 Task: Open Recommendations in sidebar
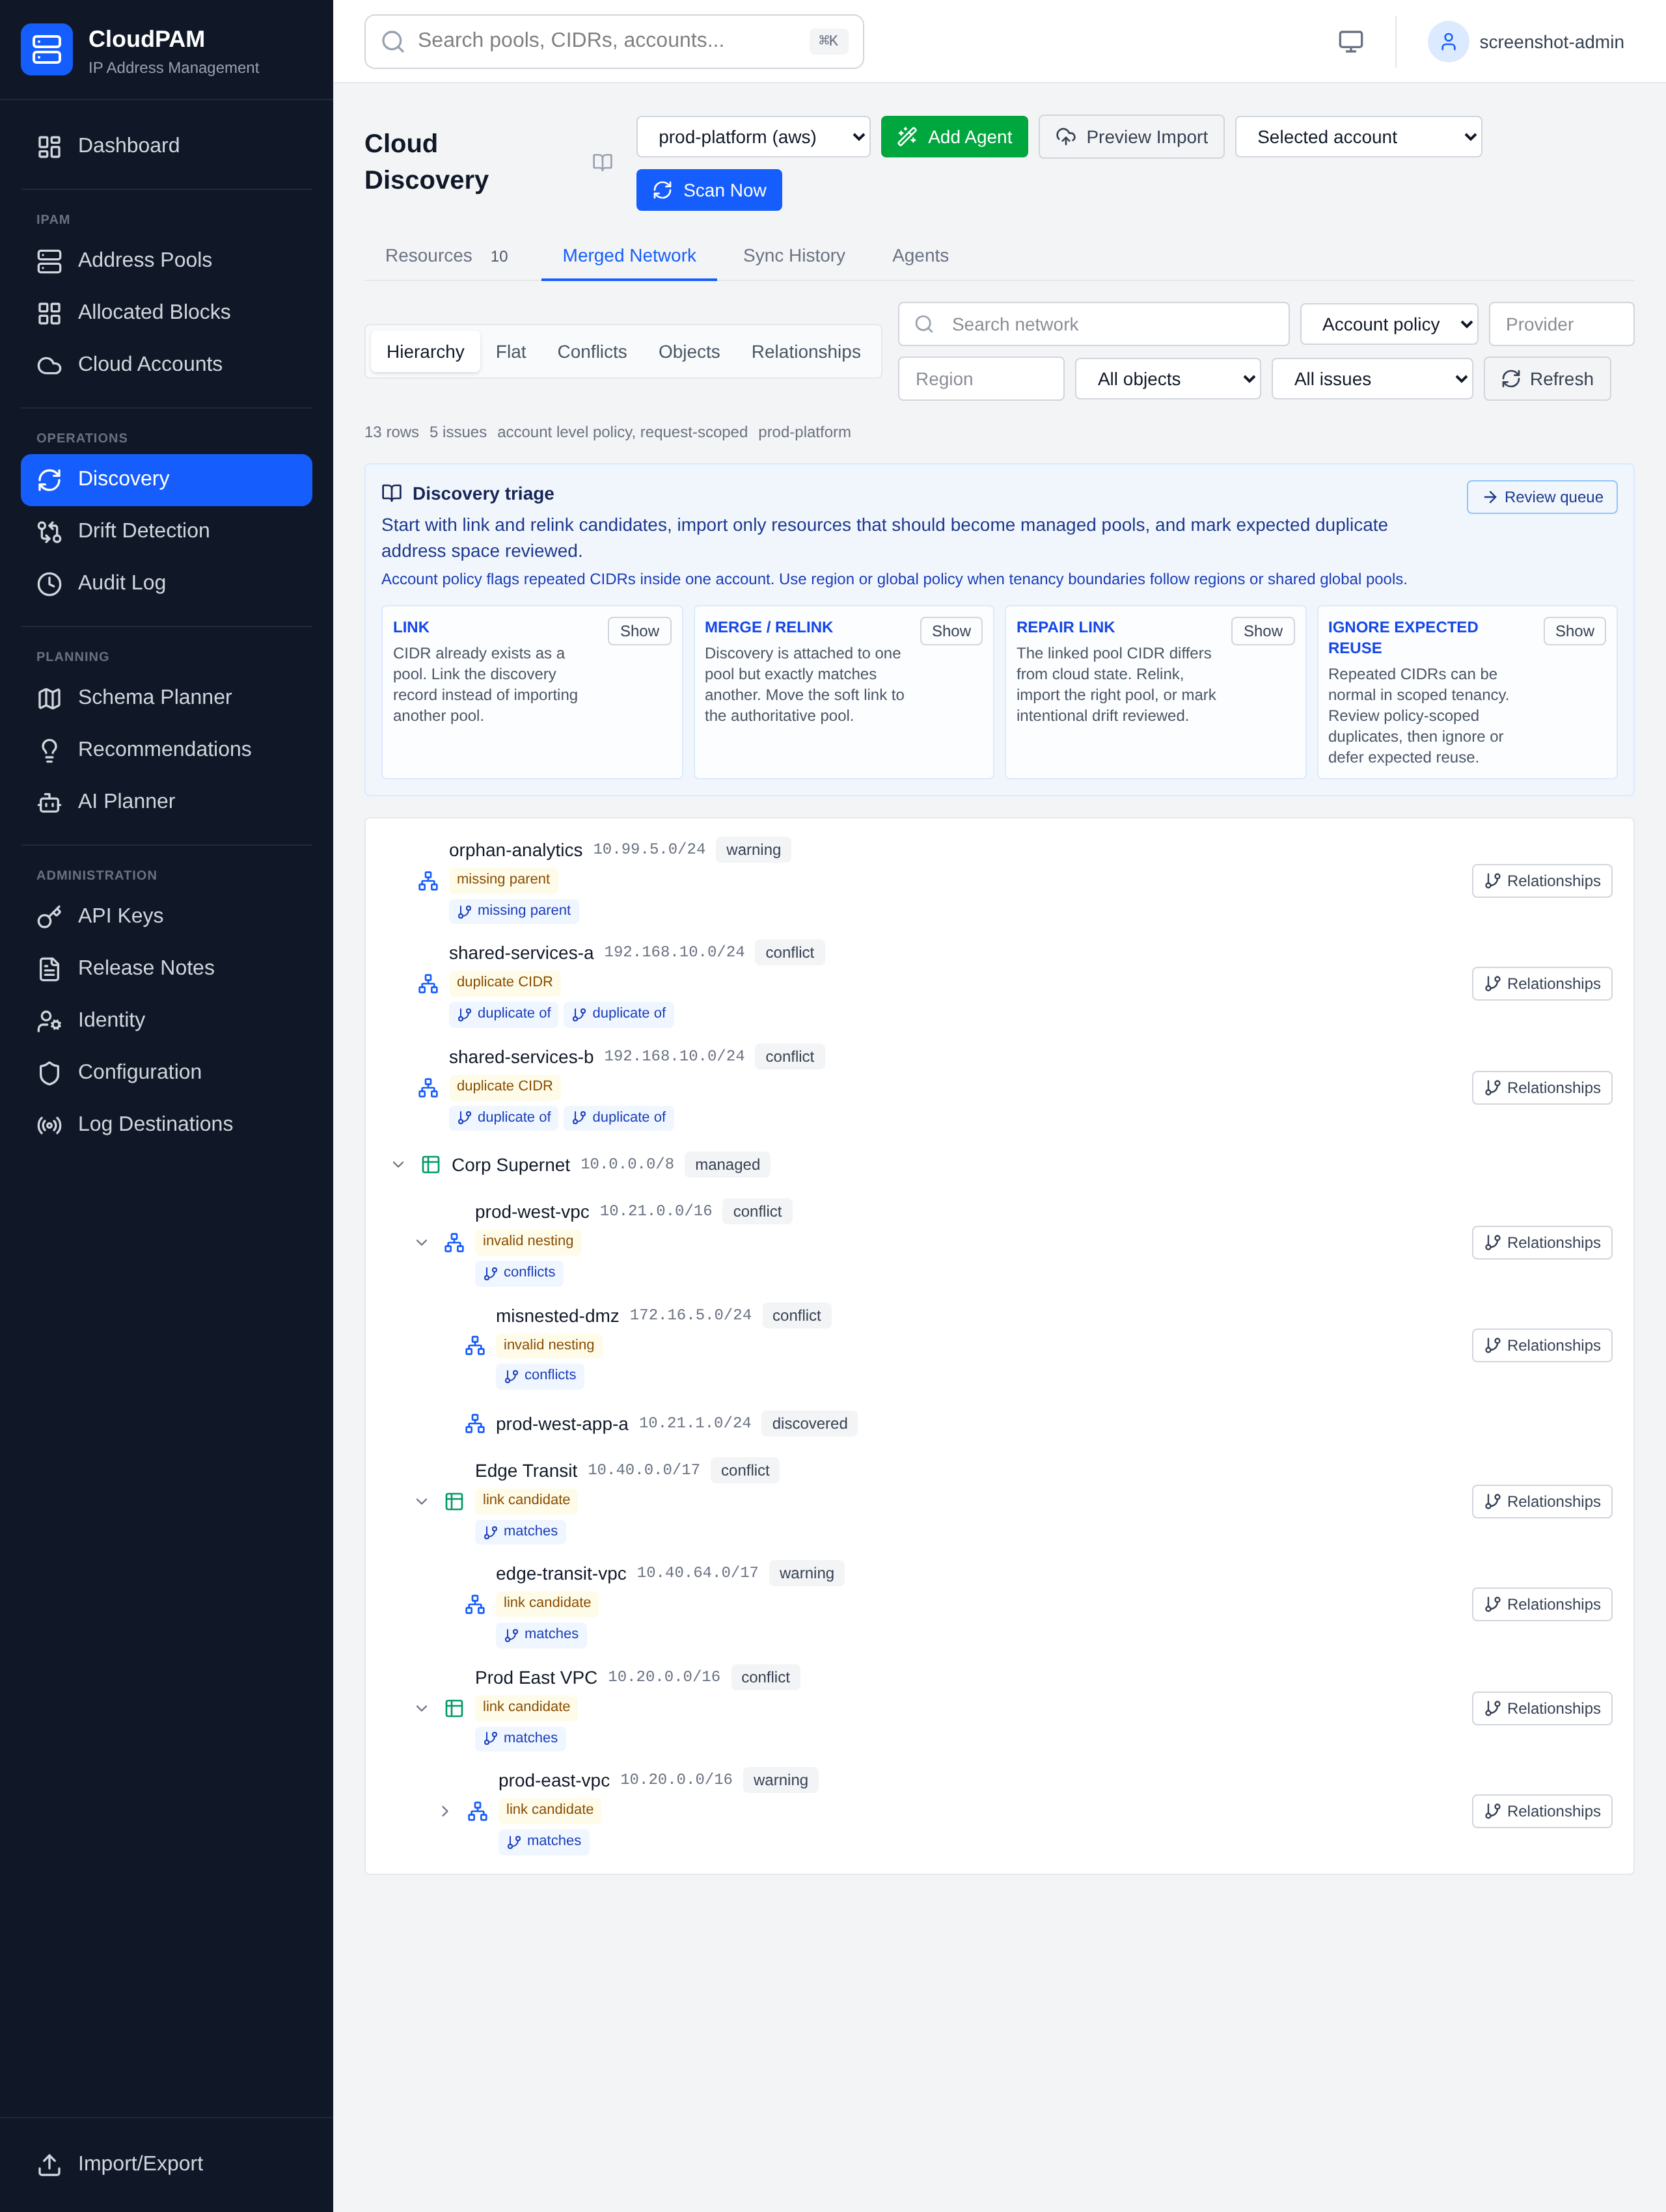[x=166, y=749]
